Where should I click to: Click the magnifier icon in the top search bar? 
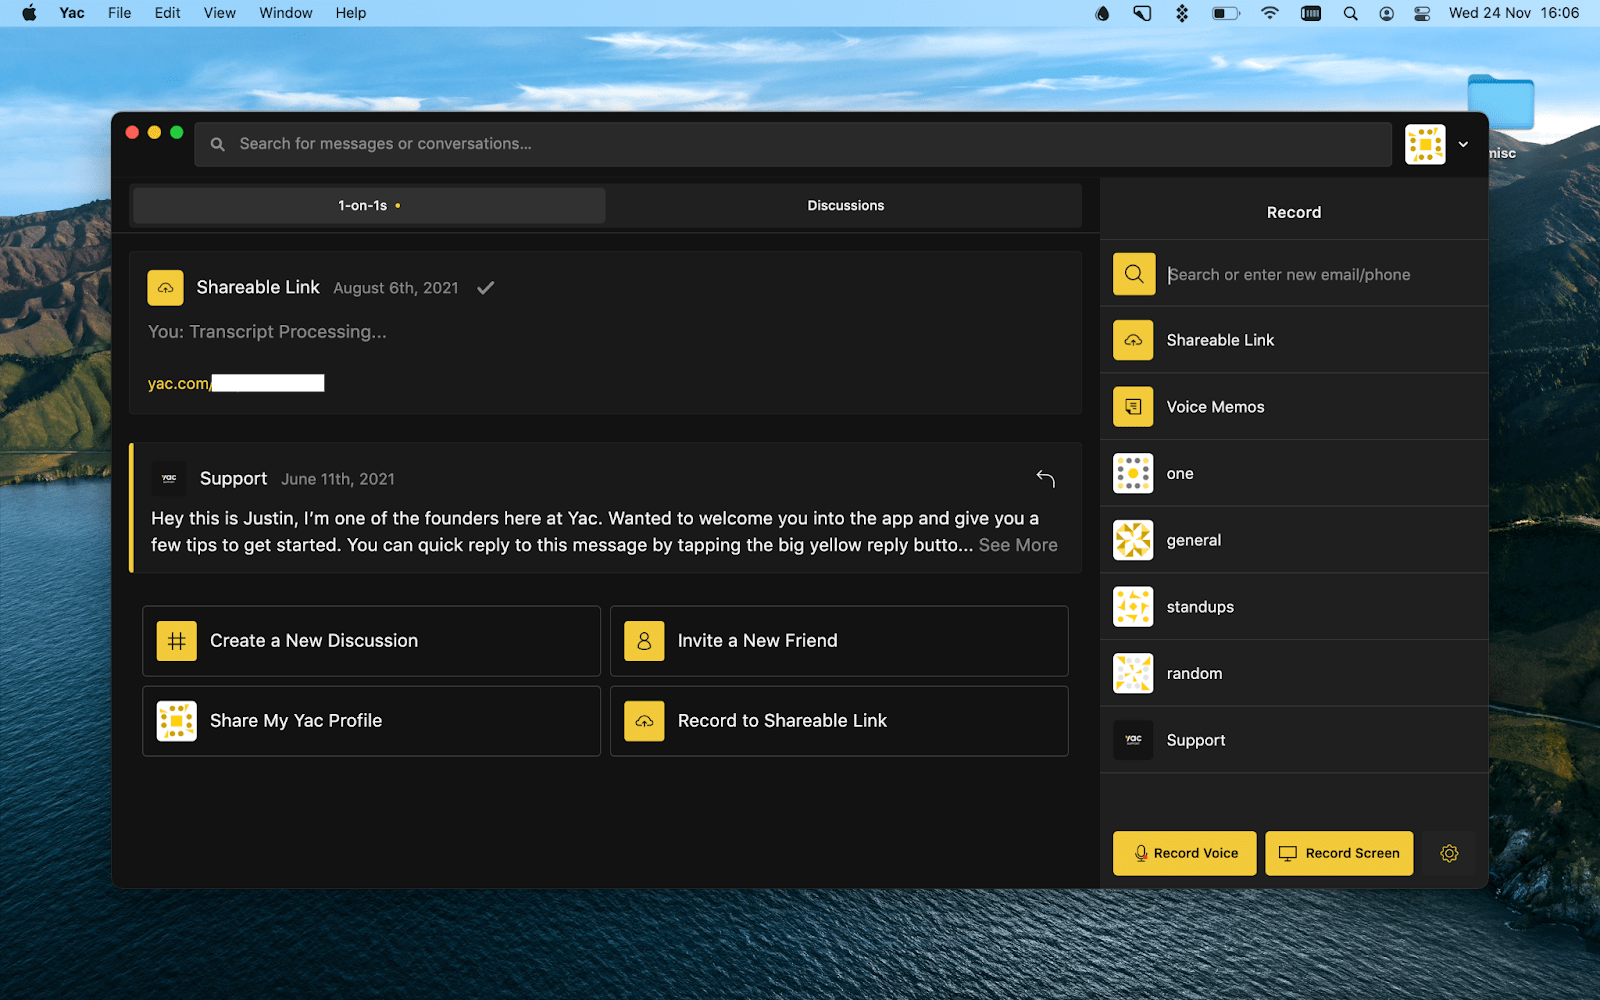pos(217,144)
